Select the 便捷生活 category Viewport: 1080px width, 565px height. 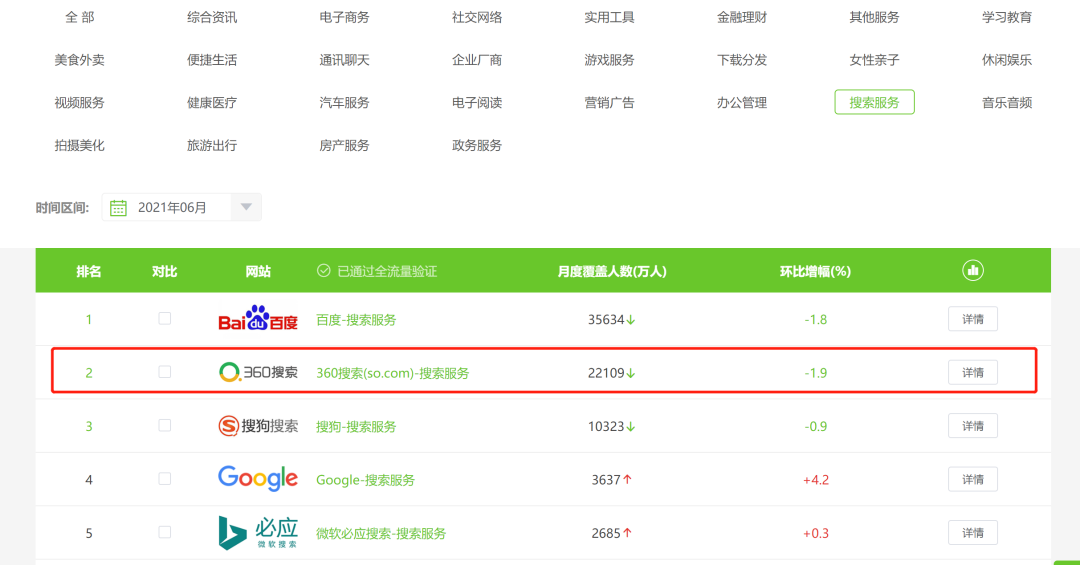pos(212,60)
